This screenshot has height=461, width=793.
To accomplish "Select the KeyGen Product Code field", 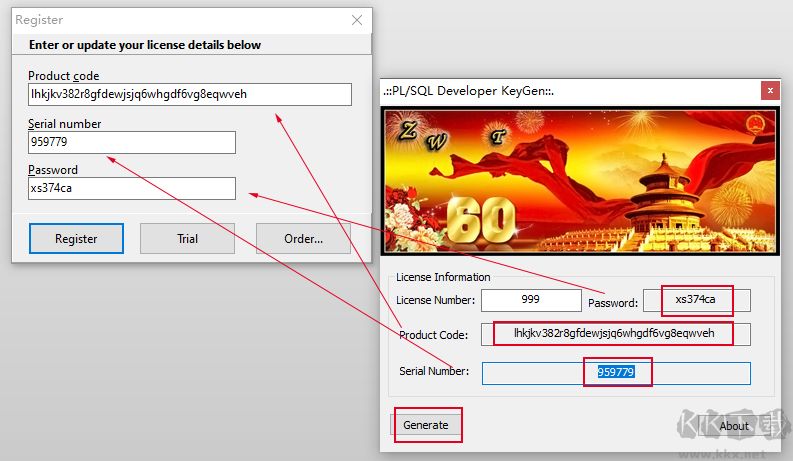I will 614,333.
